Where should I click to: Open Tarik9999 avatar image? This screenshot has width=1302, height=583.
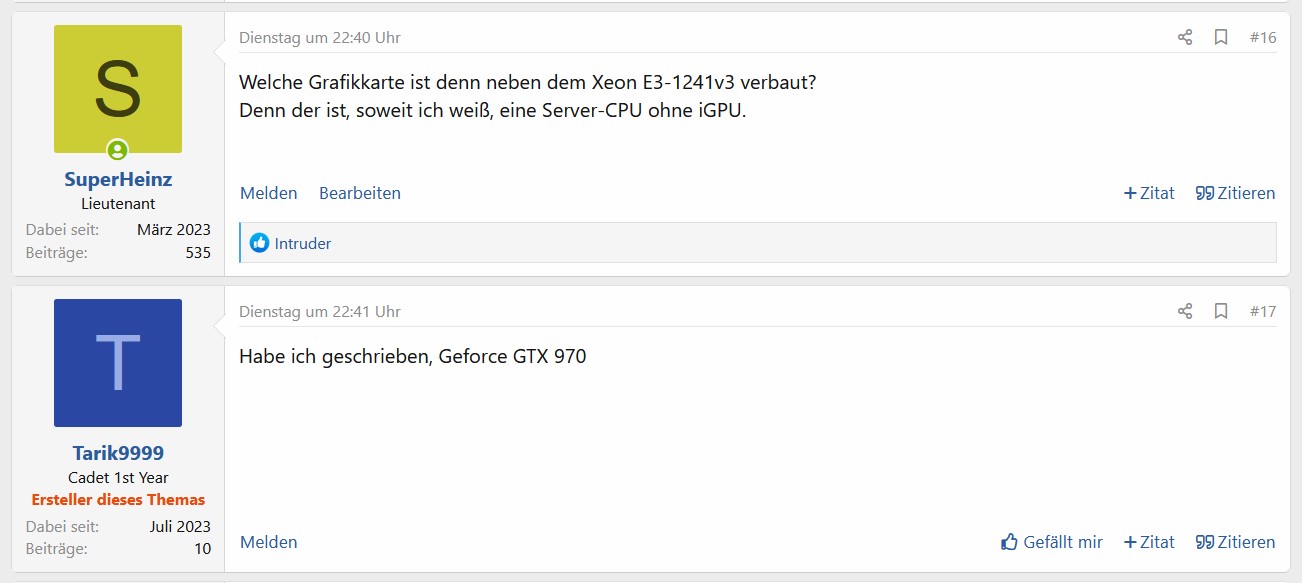click(x=118, y=363)
